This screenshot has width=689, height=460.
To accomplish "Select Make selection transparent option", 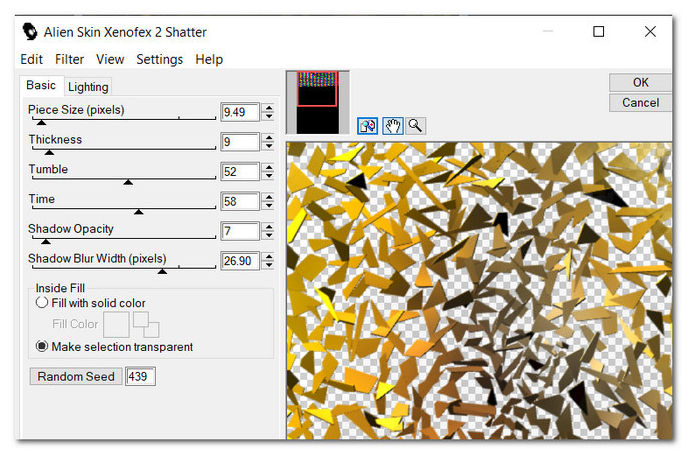I will (x=42, y=347).
